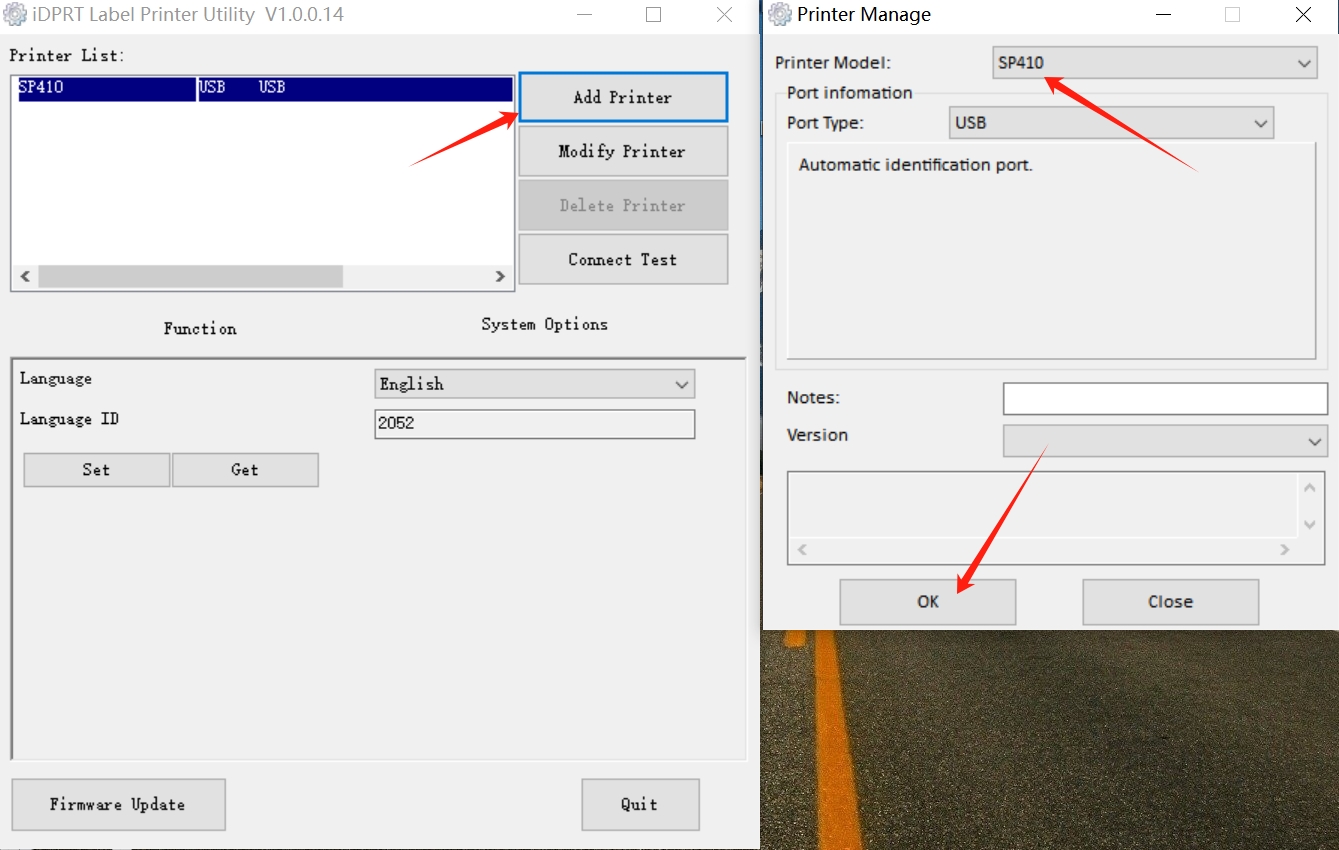Open the Function tab
The image size is (1339, 850).
click(200, 328)
